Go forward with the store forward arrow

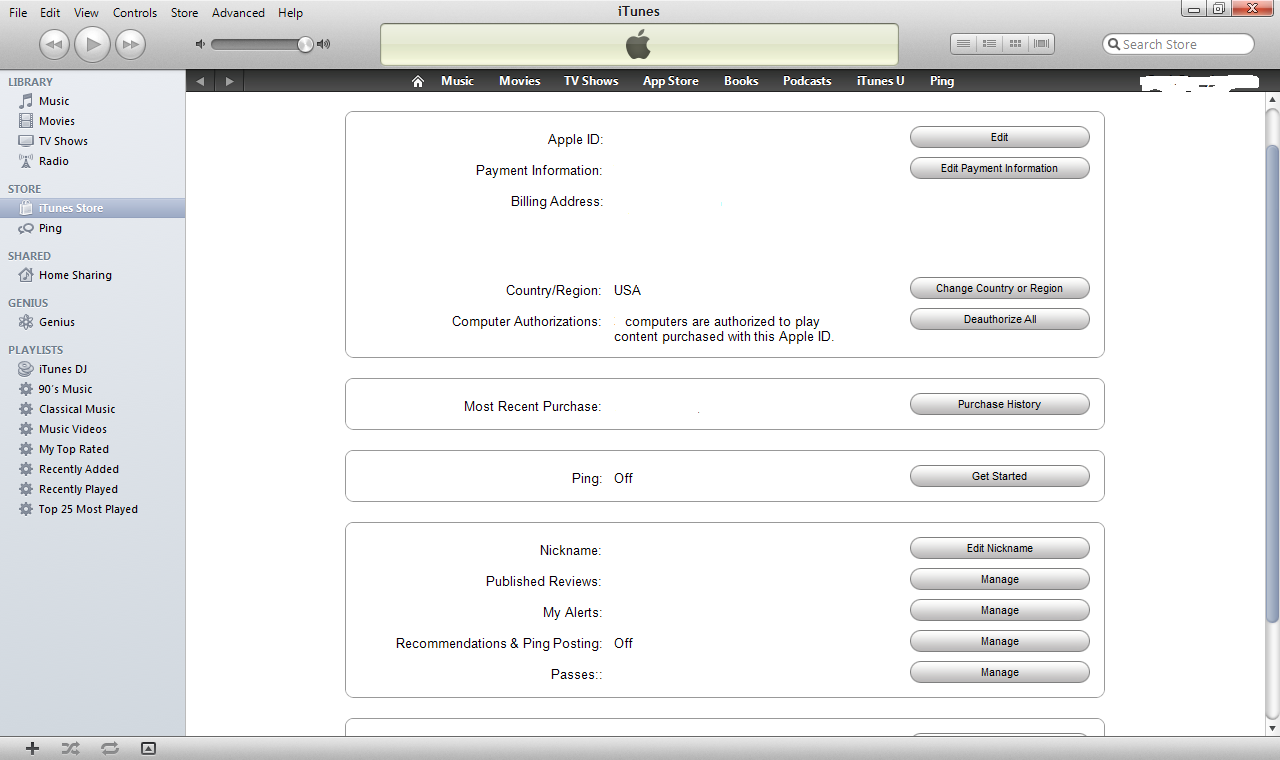(x=229, y=81)
